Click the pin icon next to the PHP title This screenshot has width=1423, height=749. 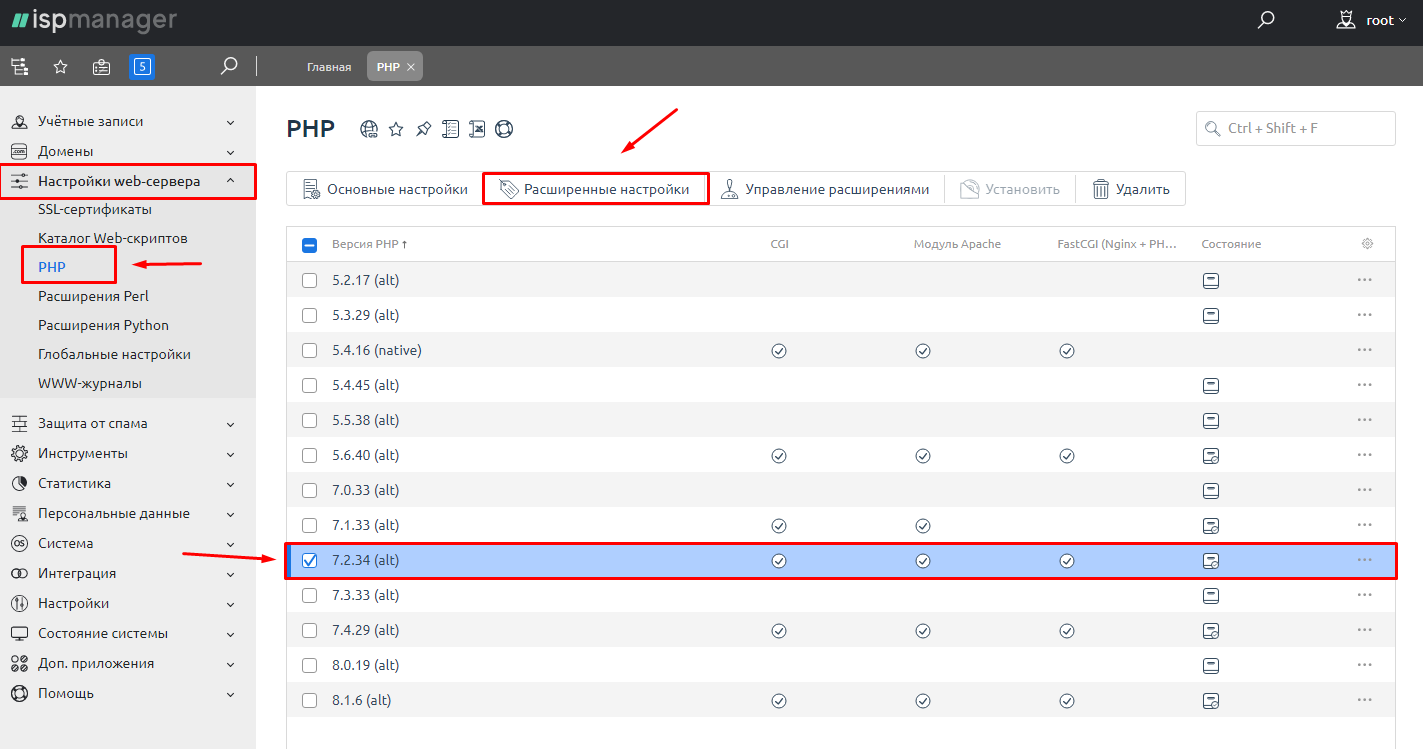(x=423, y=129)
